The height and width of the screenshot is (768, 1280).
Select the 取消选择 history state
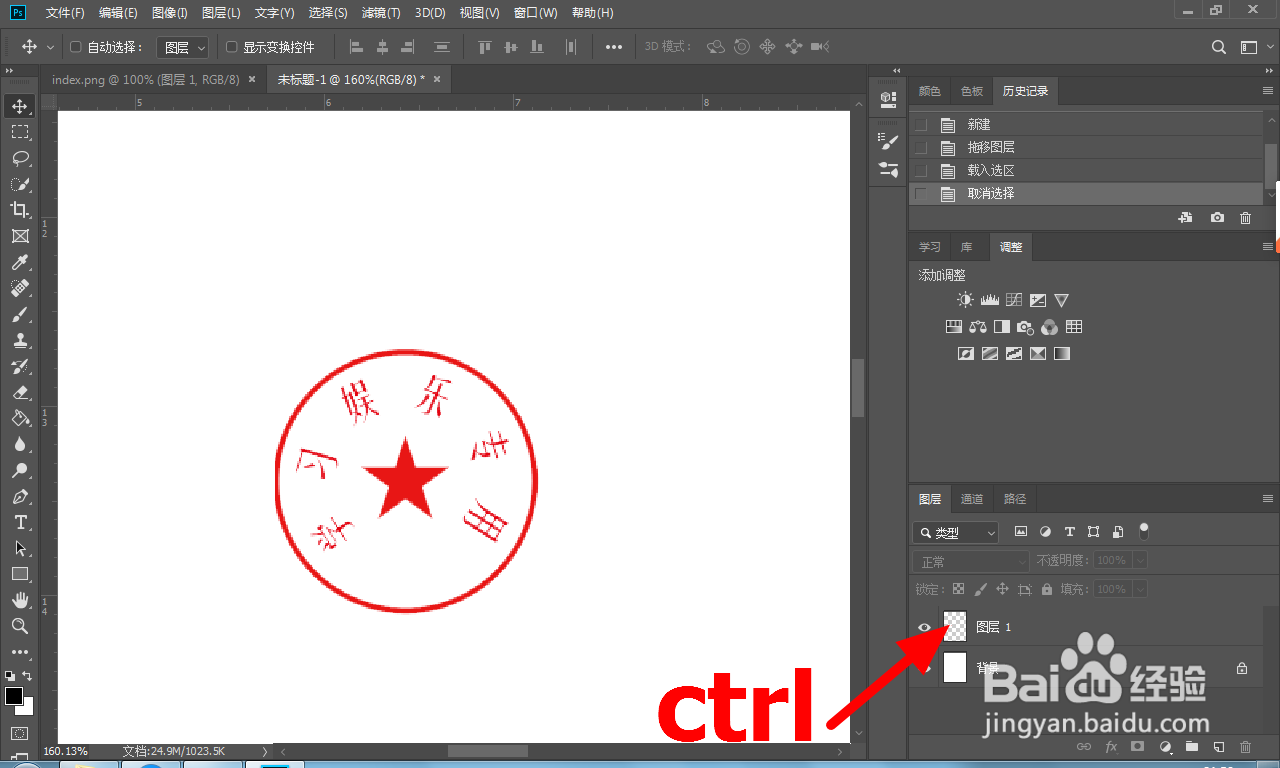pos(1086,194)
